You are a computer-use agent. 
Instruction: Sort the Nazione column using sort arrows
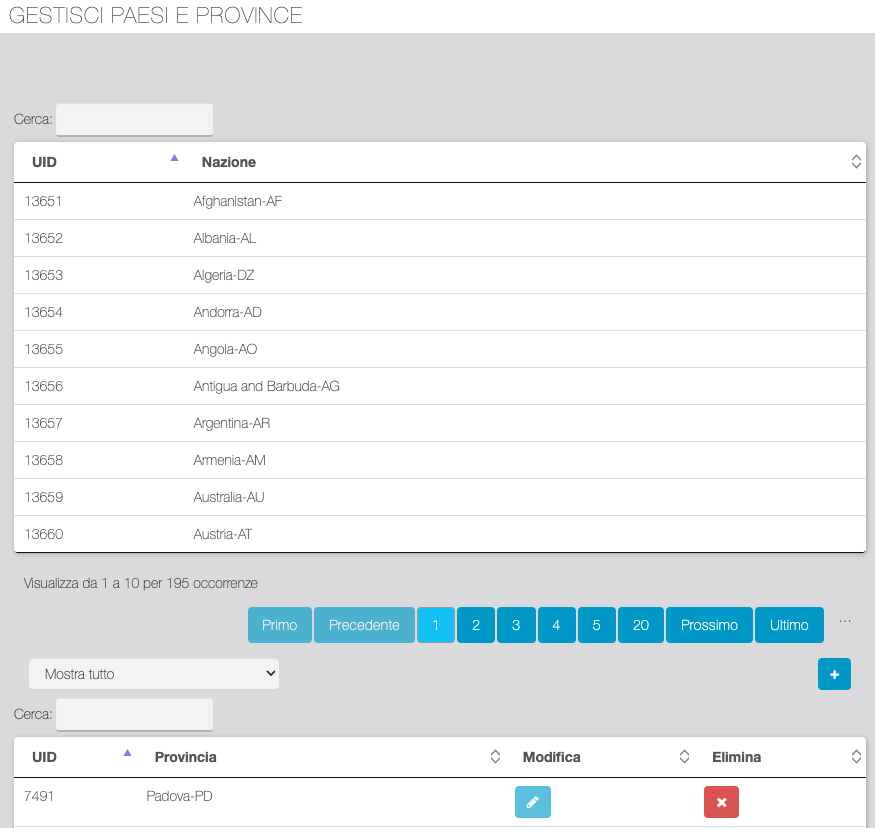[x=856, y=162]
